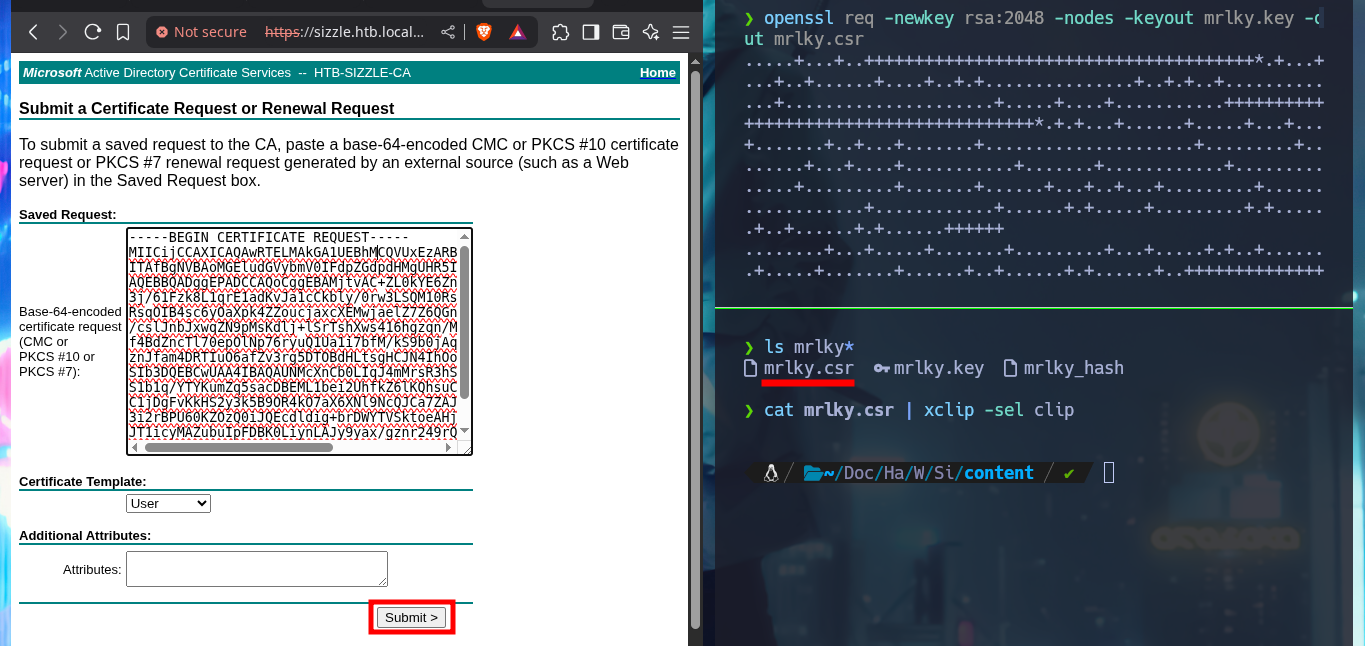Click the 'Attributes:' field label
The width and height of the screenshot is (1365, 646).
(92, 569)
